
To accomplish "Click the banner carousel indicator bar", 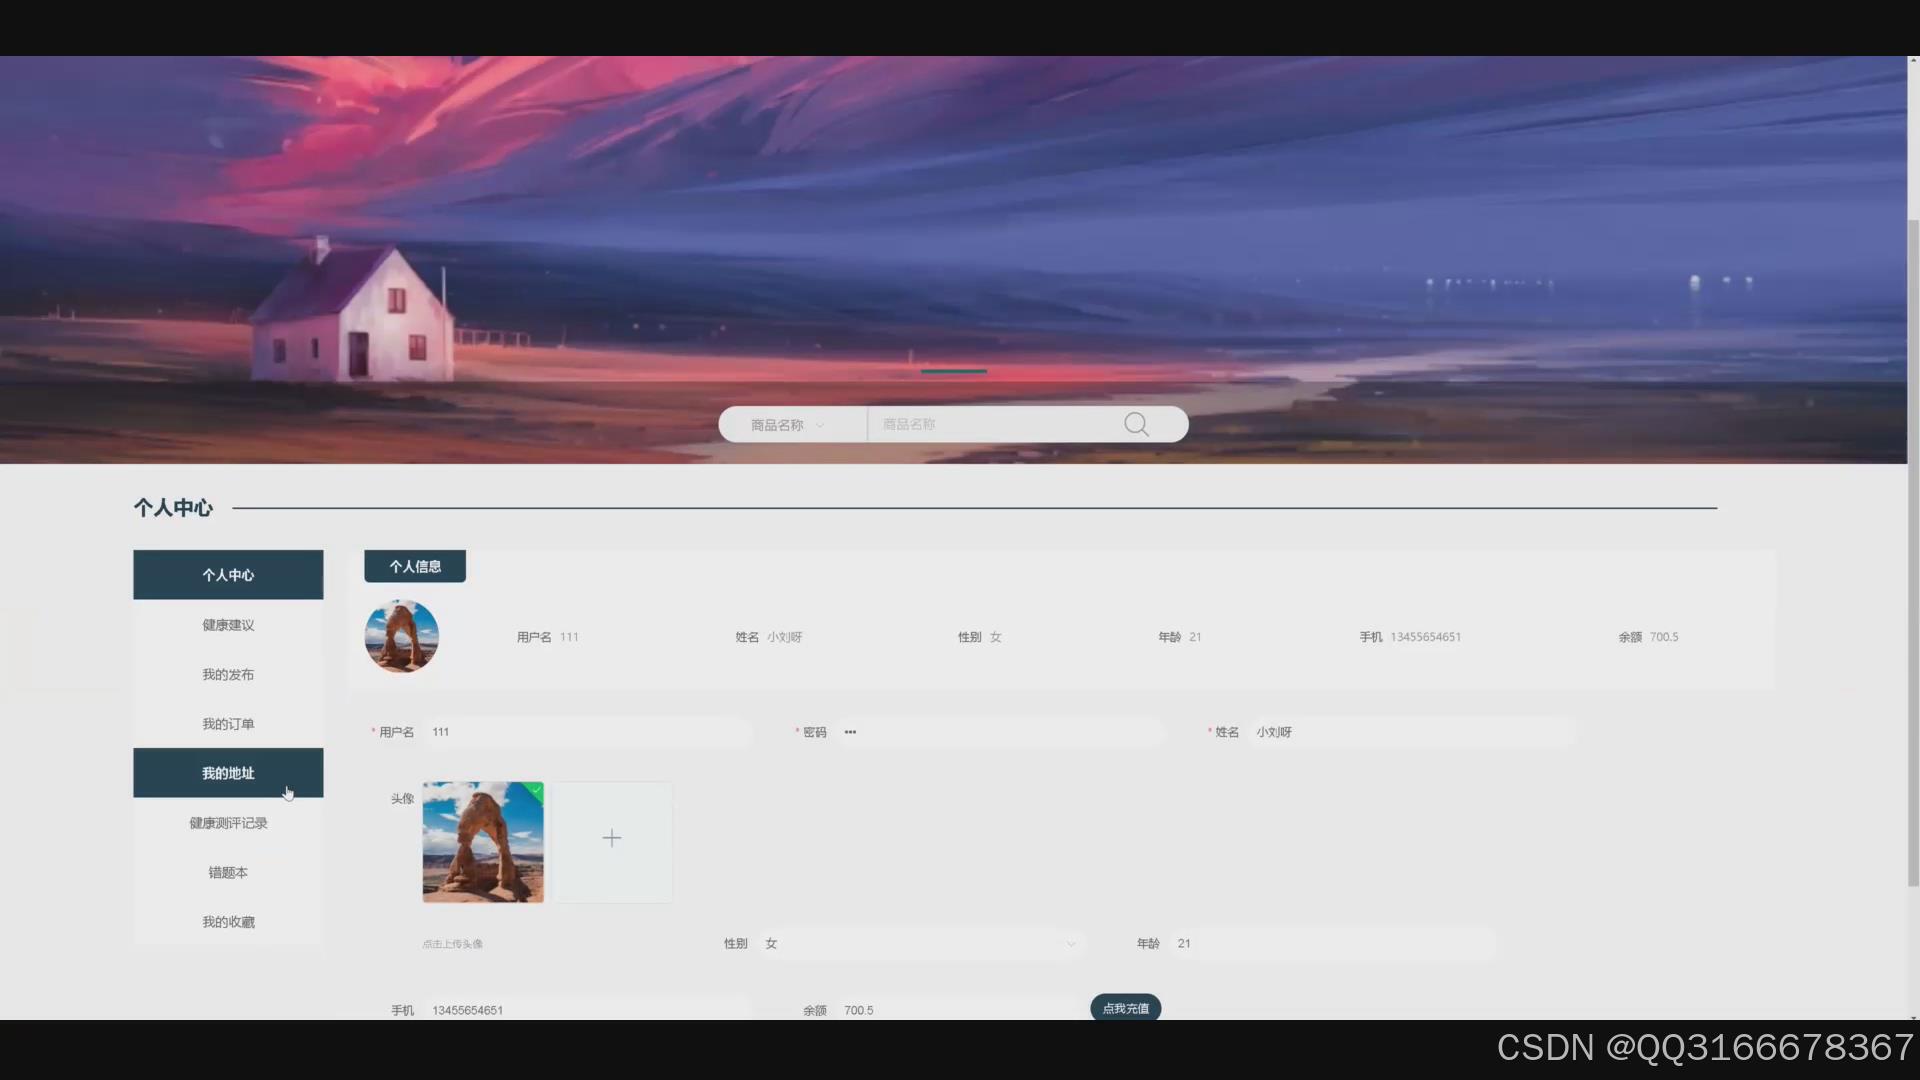I will 953,371.
